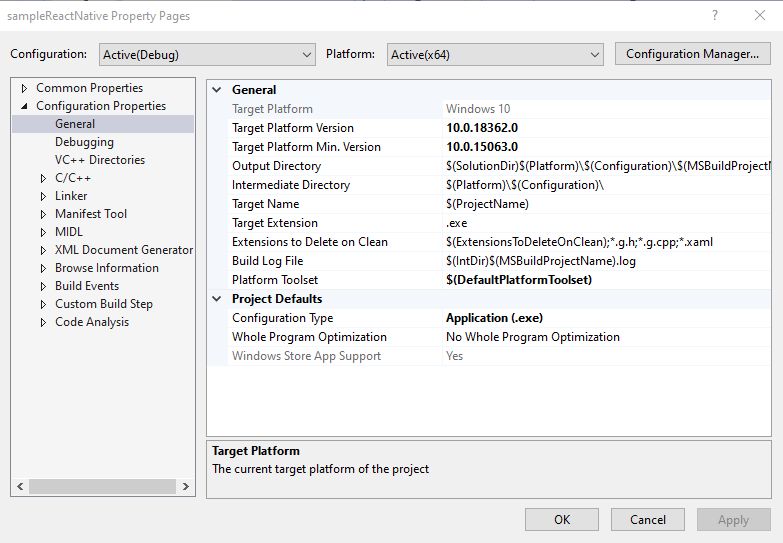Expand the XML Document Generator arrow
Screen dimensions: 783x543
pos(43,250)
